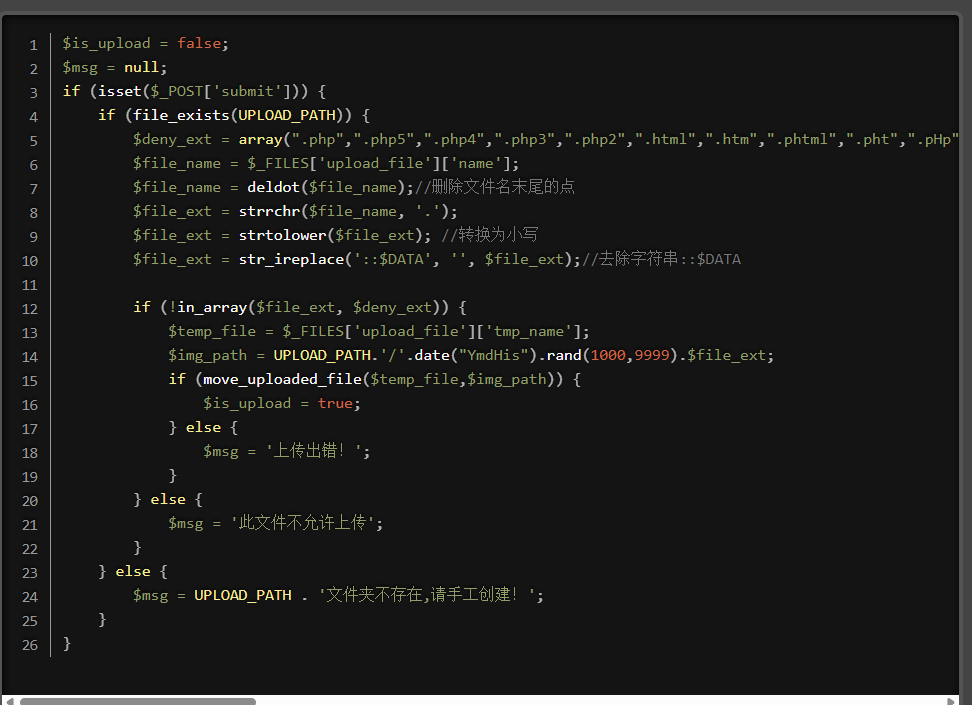Click the '$is_upload = false;' line
Viewport: 972px width, 705px height.
pos(145,43)
